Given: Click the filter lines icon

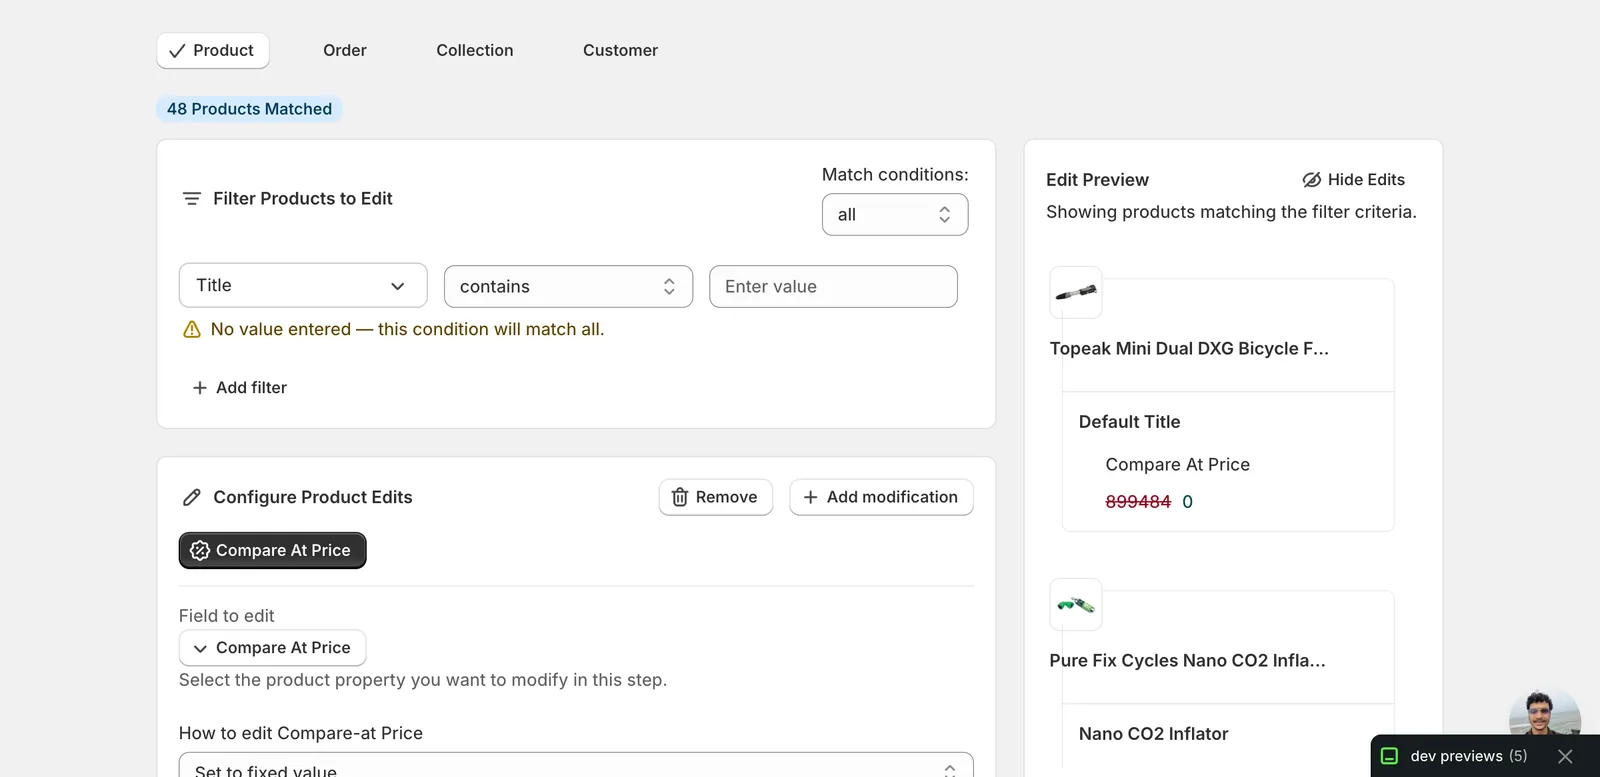Looking at the screenshot, I should tap(192, 199).
